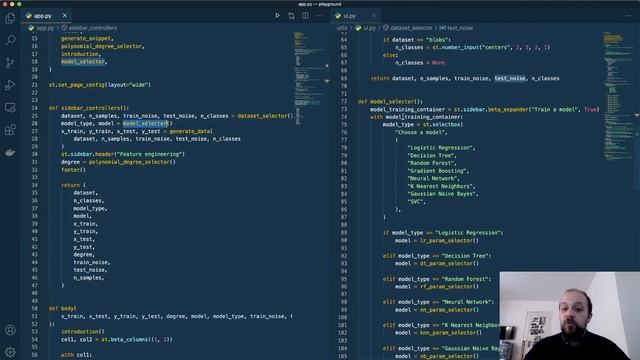Image resolution: width=640 pixels, height=360 pixels.
Task: Click 'degree = polynomial_degree_selector()' line
Action: [x=118, y=162]
